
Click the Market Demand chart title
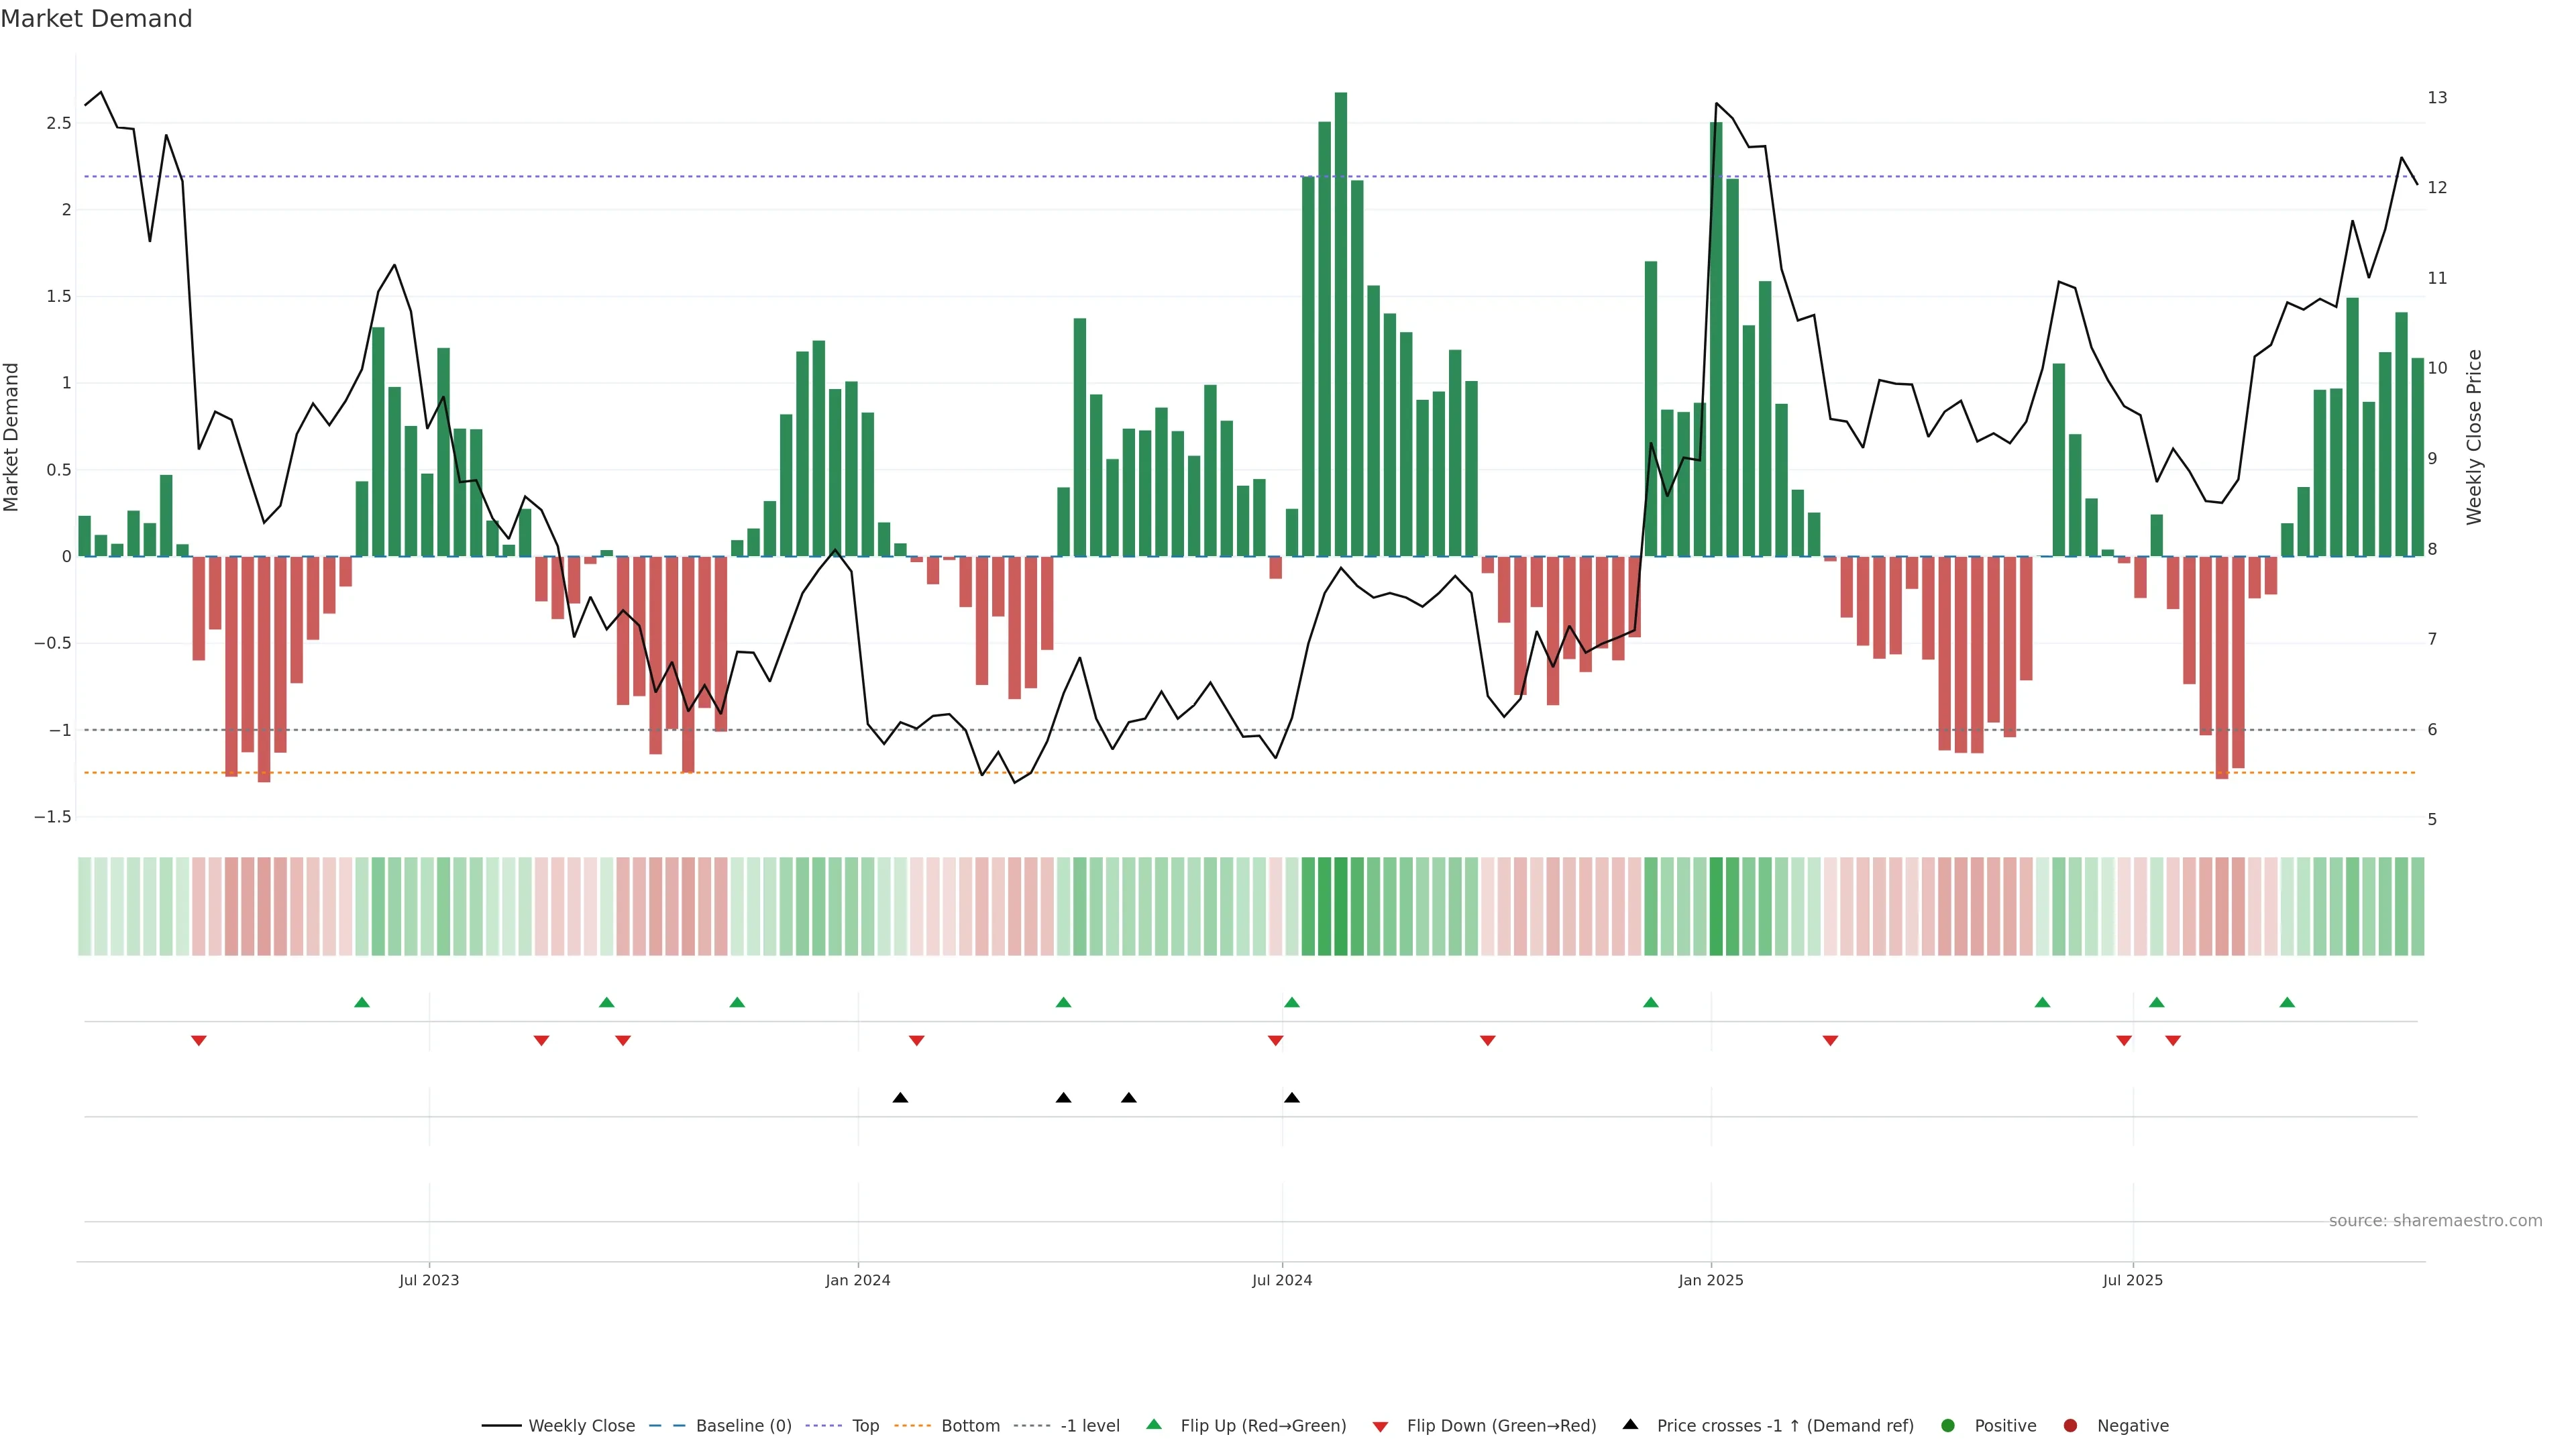pos(97,19)
